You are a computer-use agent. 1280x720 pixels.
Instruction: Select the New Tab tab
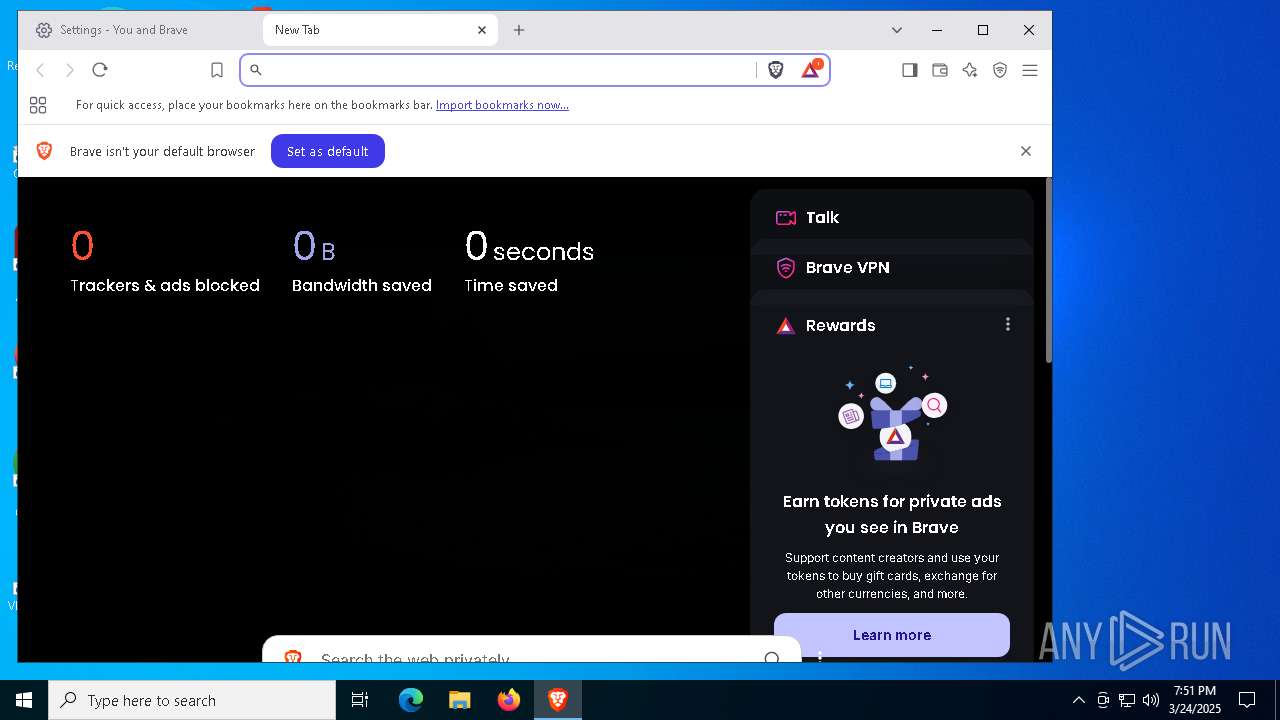(380, 30)
